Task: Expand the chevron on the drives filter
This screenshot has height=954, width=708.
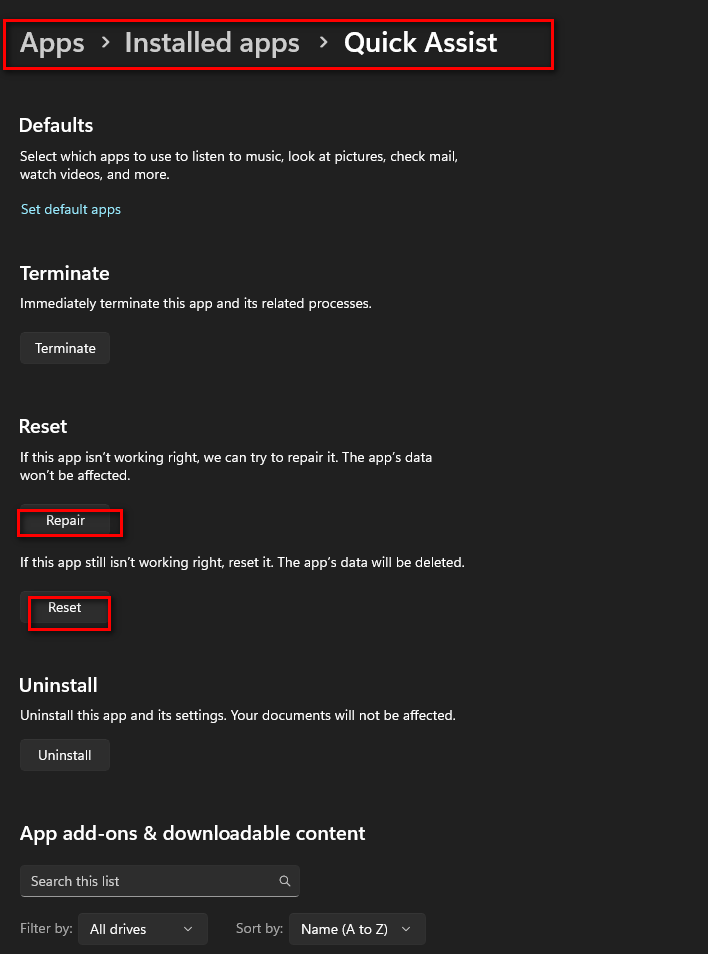Action: [188, 928]
